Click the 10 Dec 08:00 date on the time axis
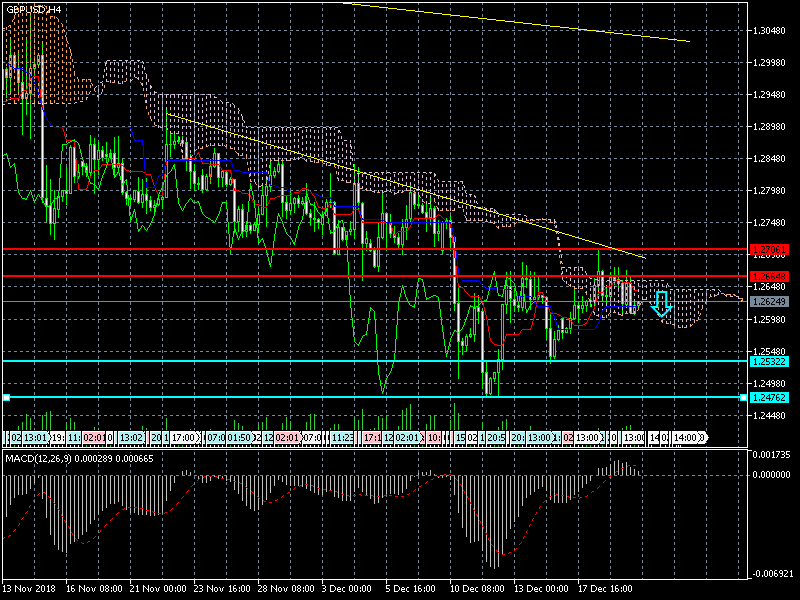 476,588
